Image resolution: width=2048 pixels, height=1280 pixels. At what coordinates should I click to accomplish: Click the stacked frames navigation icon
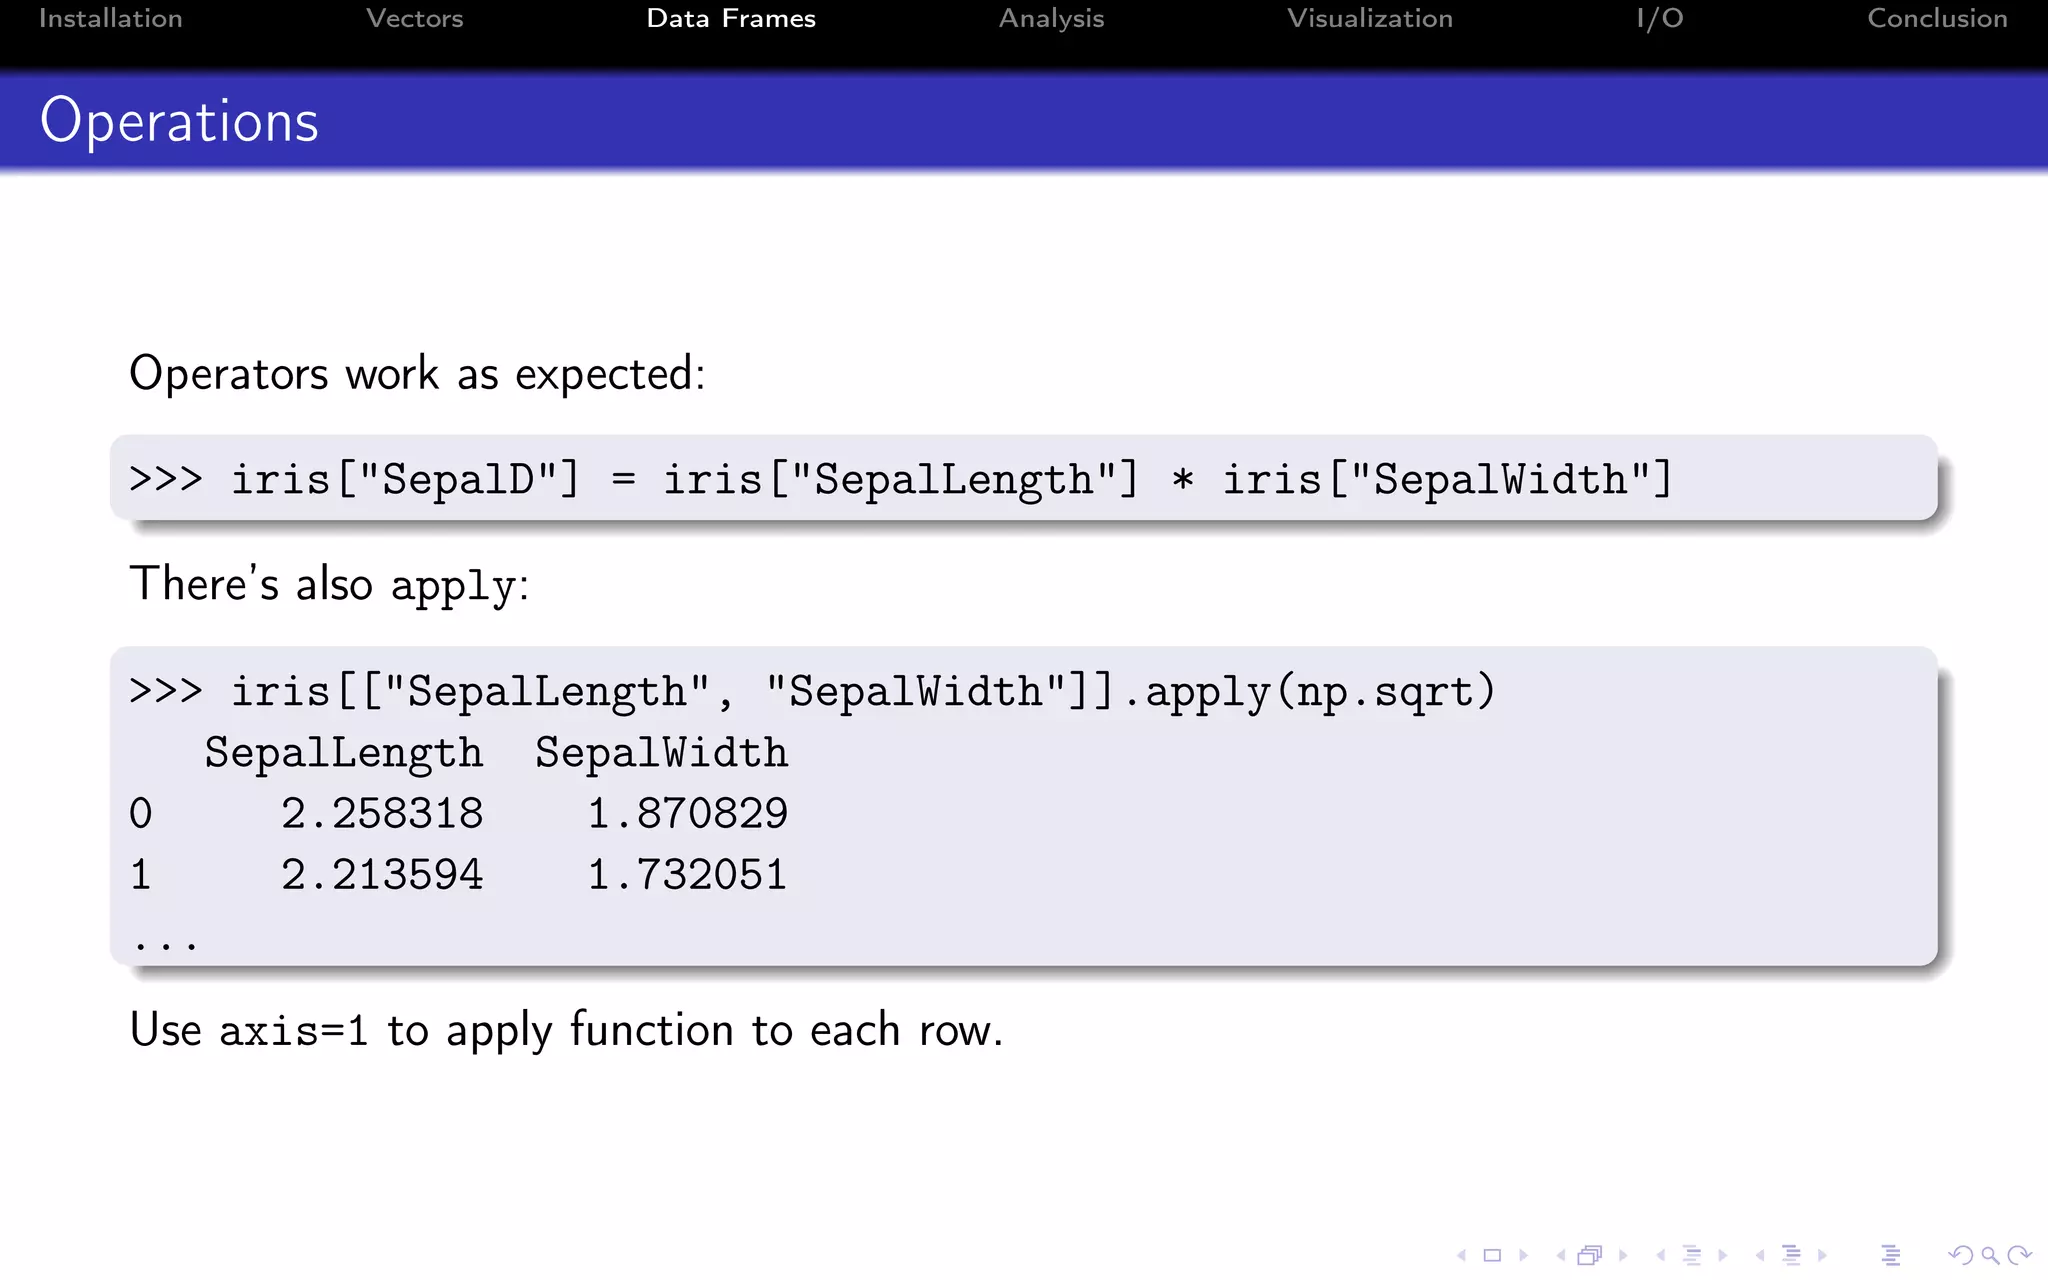(1590, 1255)
